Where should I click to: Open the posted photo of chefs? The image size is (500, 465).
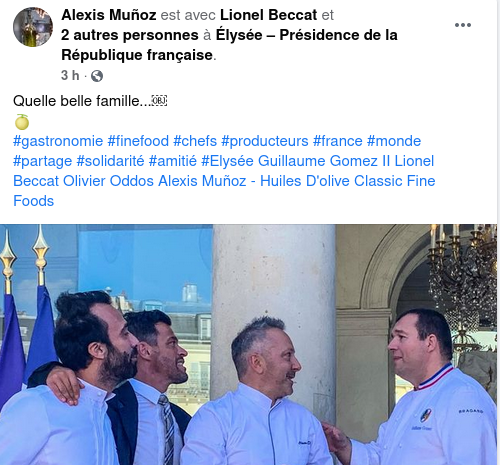pyautogui.click(x=248, y=344)
